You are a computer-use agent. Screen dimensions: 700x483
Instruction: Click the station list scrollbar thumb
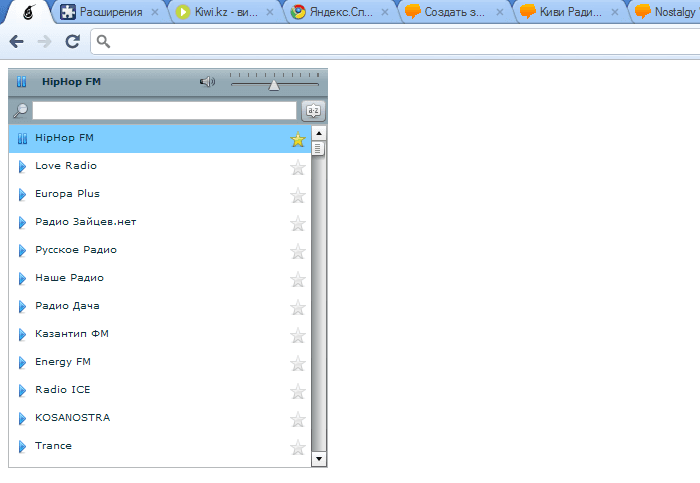tap(318, 149)
